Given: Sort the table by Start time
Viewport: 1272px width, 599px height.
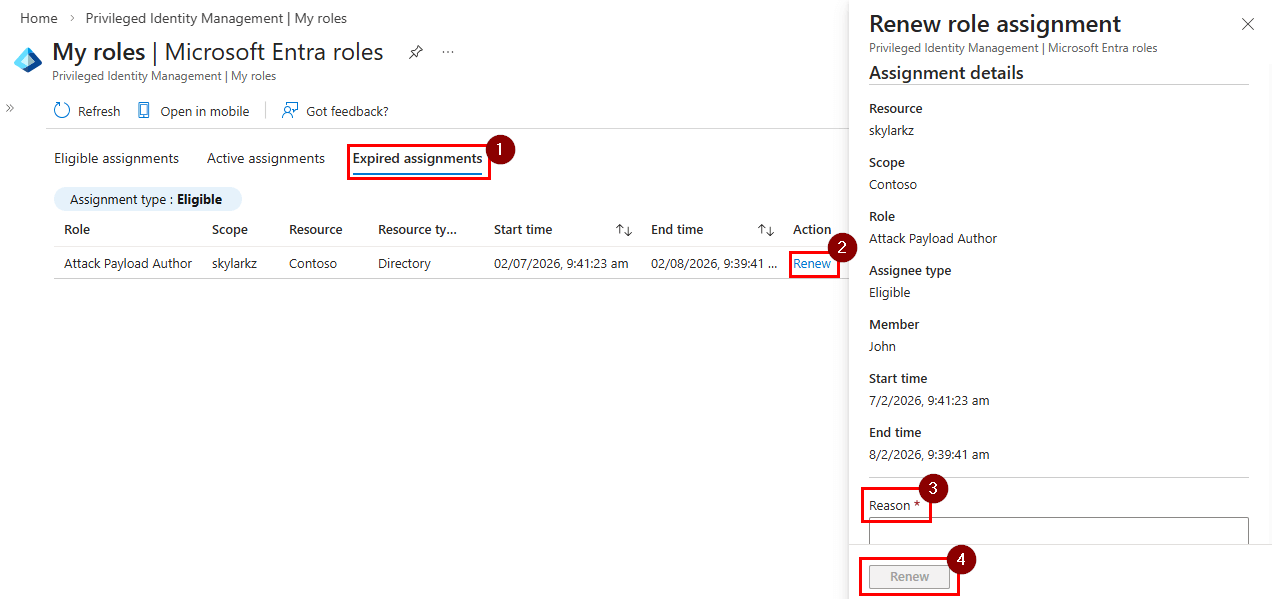Looking at the screenshot, I should point(623,229).
